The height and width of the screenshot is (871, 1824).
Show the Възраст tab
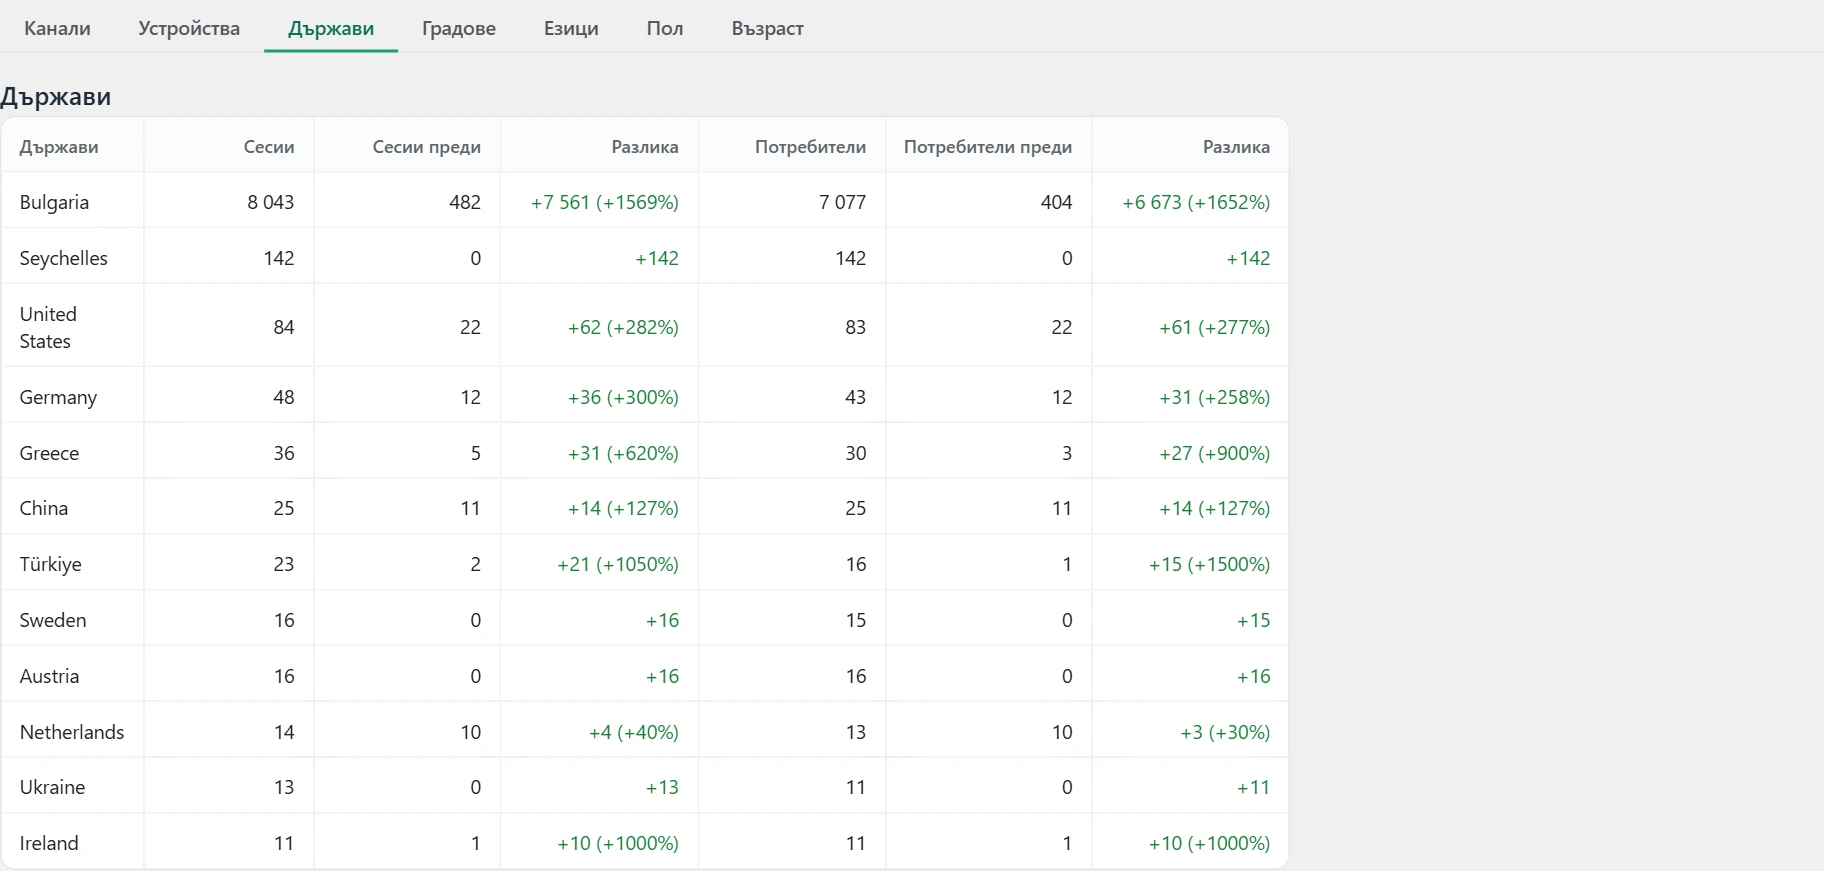coord(767,28)
